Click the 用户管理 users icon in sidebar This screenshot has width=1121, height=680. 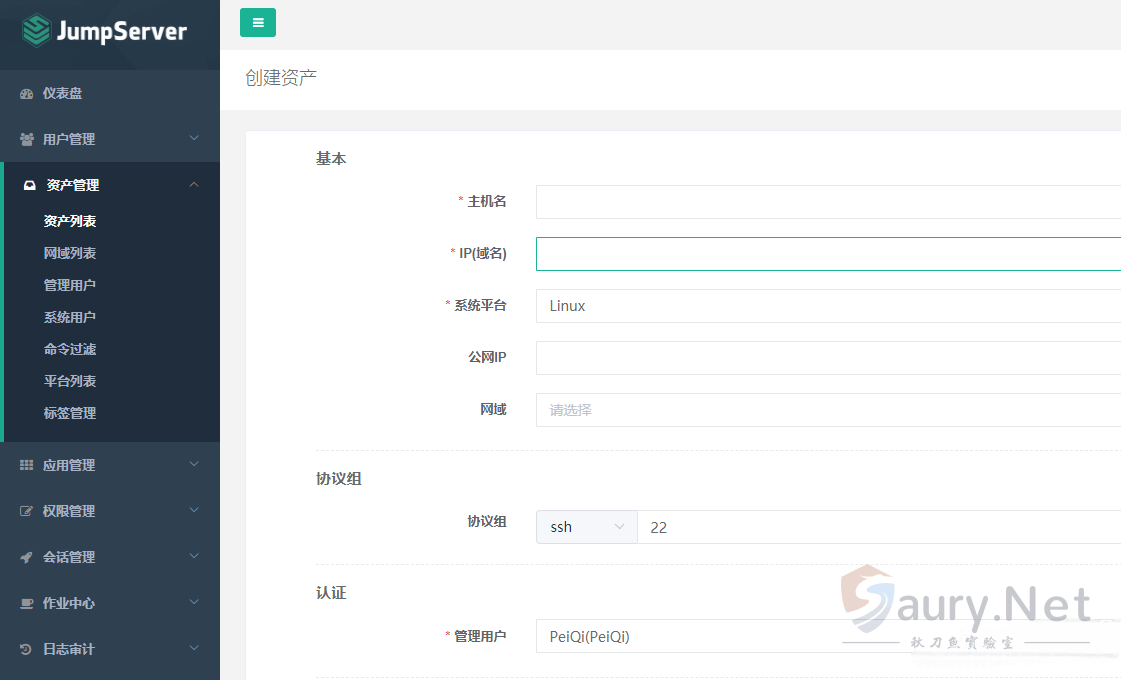click(25, 139)
